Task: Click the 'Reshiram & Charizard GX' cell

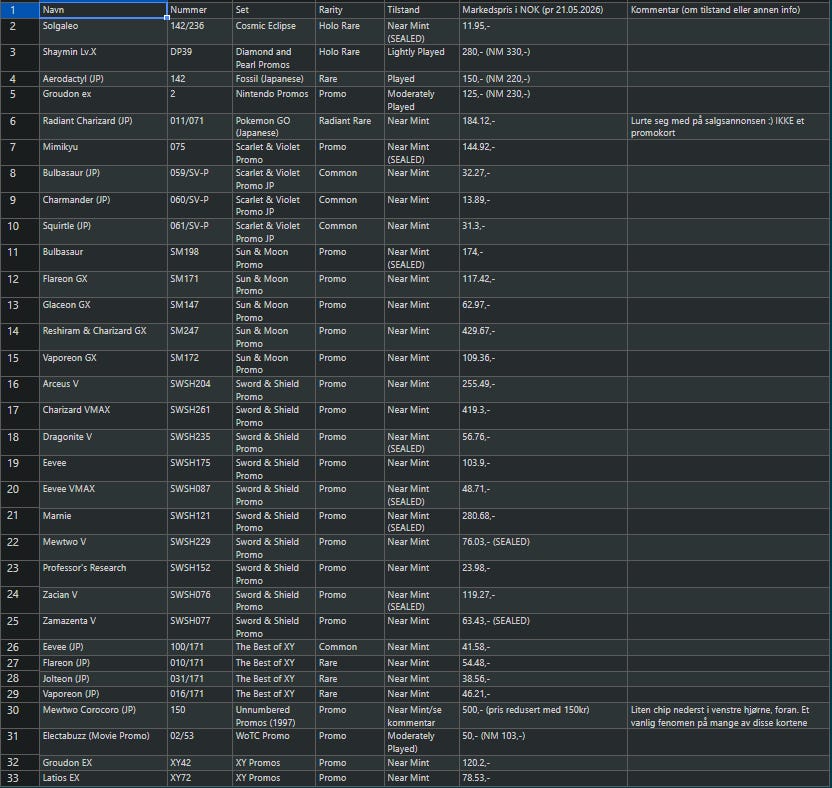Action: point(103,337)
